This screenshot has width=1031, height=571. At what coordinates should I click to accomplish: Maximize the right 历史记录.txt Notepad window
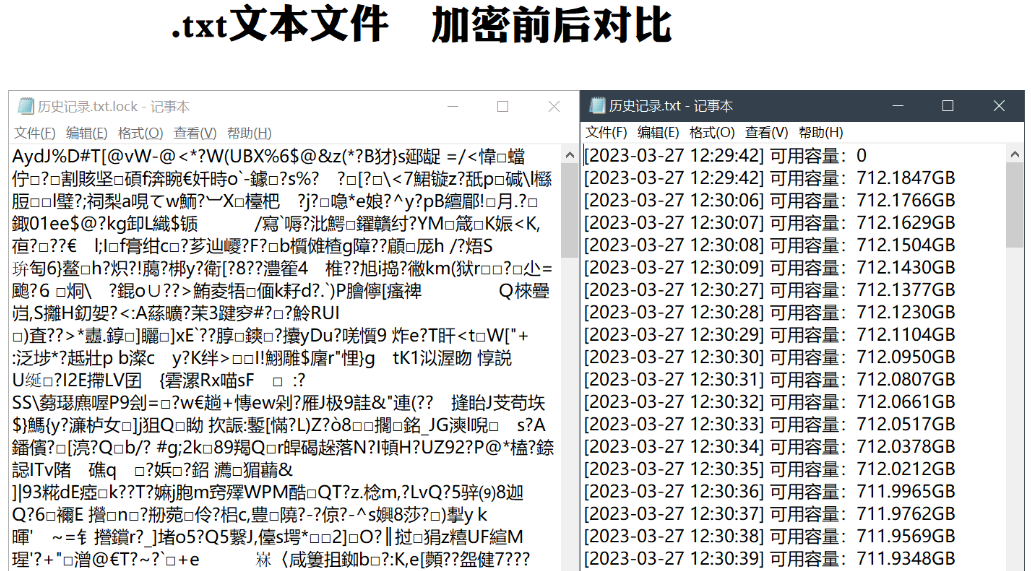[x=947, y=106]
